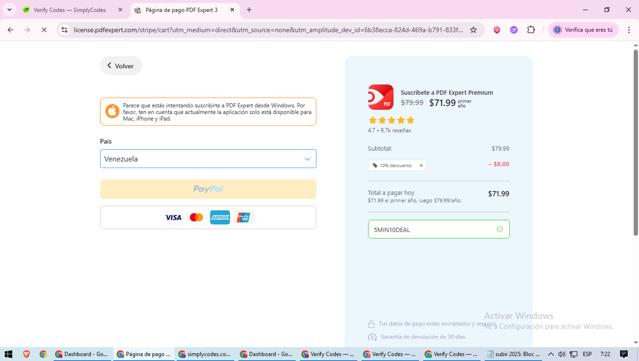Screen dimensions: 639x361
Task: Go back in browser history
Action: point(11,30)
